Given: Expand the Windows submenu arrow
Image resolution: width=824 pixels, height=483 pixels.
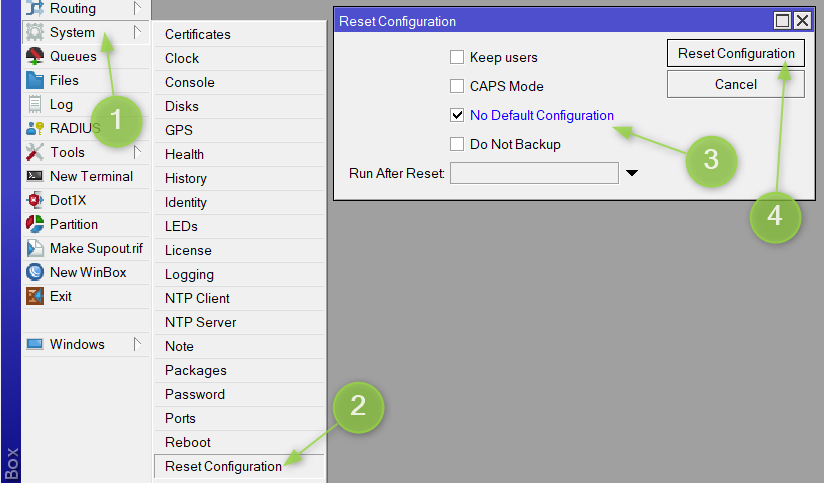Looking at the screenshot, I should coord(137,344).
